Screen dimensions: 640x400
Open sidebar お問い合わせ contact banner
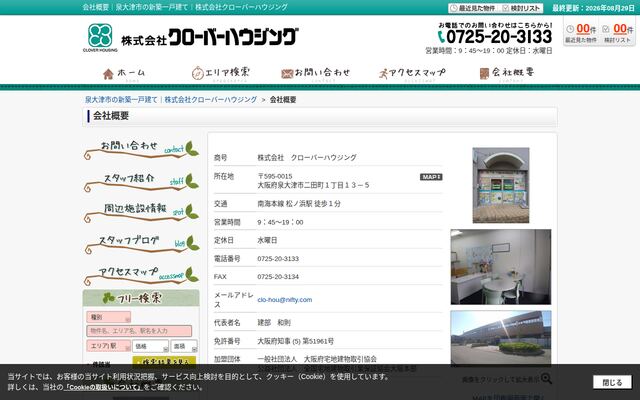point(141,149)
